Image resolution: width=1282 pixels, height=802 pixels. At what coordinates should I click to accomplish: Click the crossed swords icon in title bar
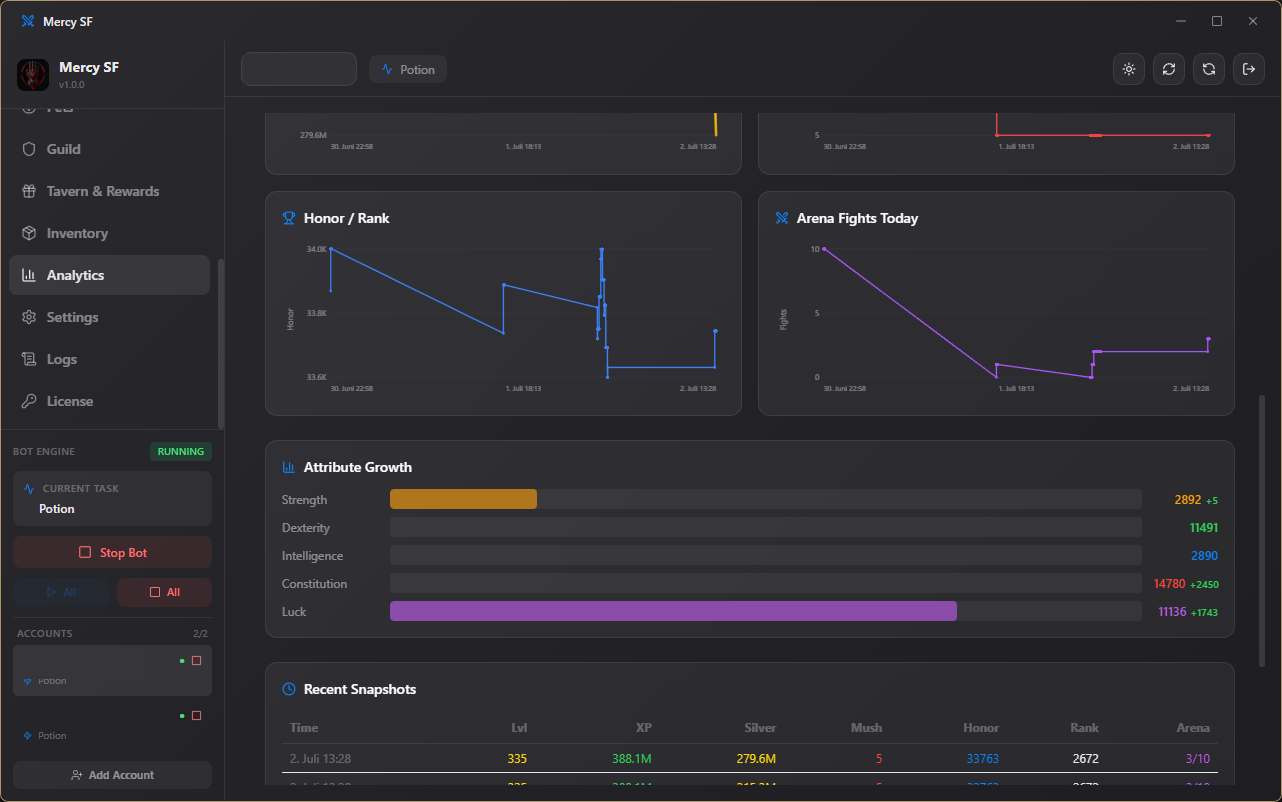click(x=28, y=21)
